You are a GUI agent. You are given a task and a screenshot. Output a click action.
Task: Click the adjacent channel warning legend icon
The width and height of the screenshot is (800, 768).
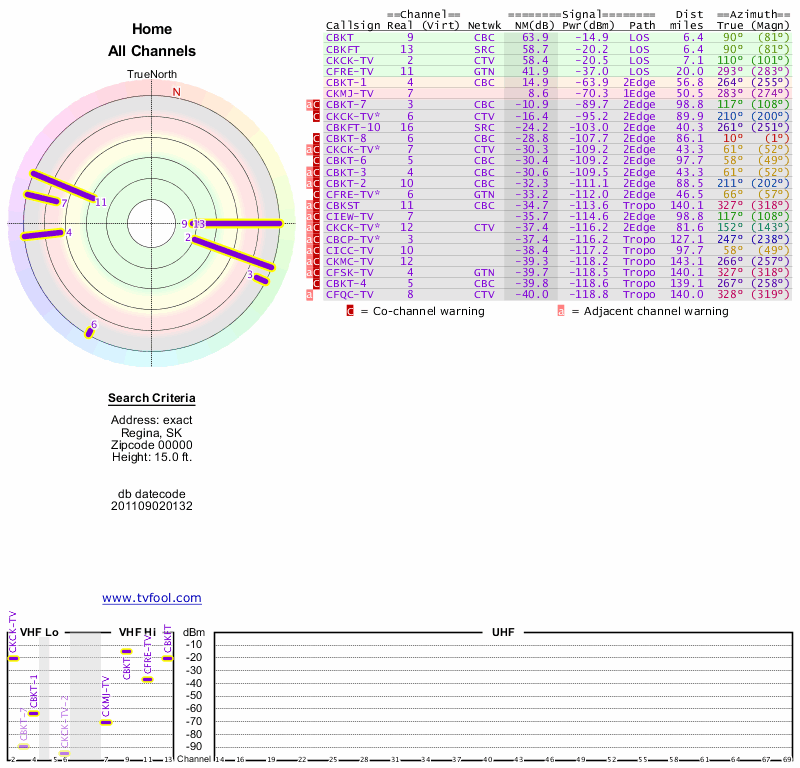pos(561,311)
